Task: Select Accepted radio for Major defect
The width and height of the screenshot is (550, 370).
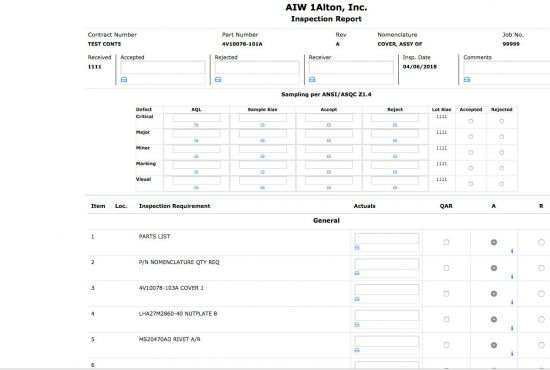Action: [471, 137]
